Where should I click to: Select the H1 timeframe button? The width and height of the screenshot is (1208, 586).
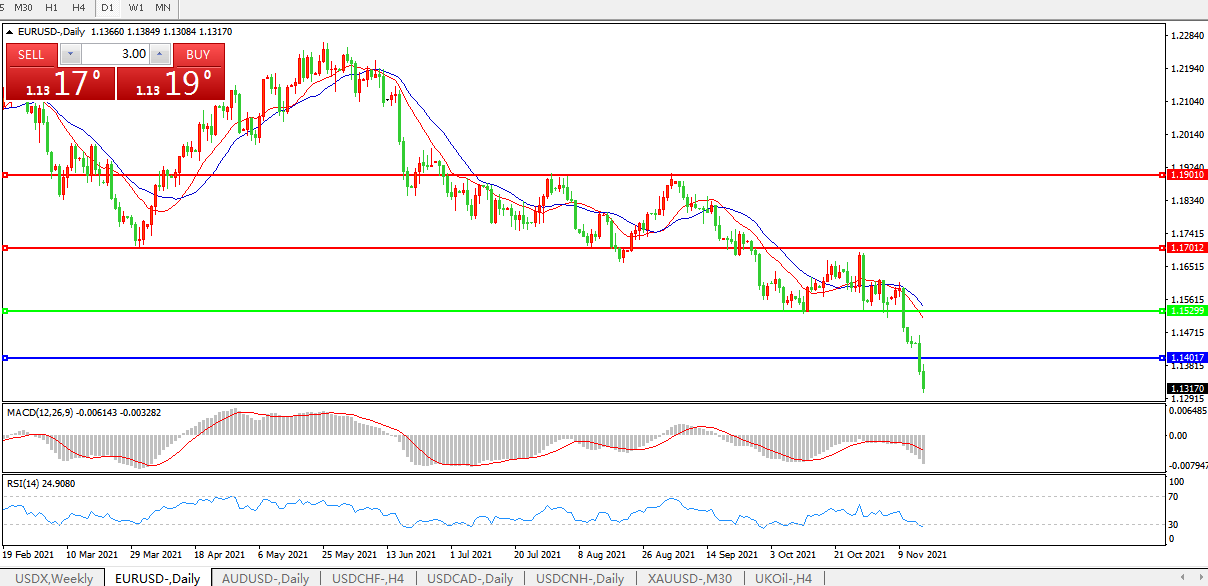click(x=52, y=8)
